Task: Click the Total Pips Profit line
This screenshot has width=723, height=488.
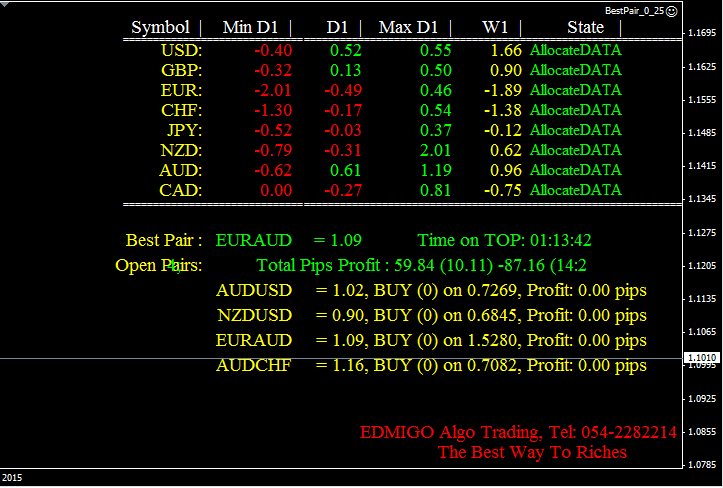Action: 421,265
